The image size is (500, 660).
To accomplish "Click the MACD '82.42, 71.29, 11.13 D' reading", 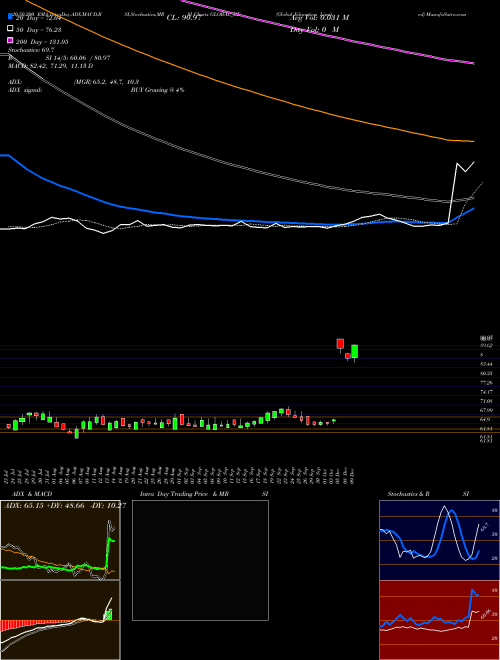I will point(51,66).
